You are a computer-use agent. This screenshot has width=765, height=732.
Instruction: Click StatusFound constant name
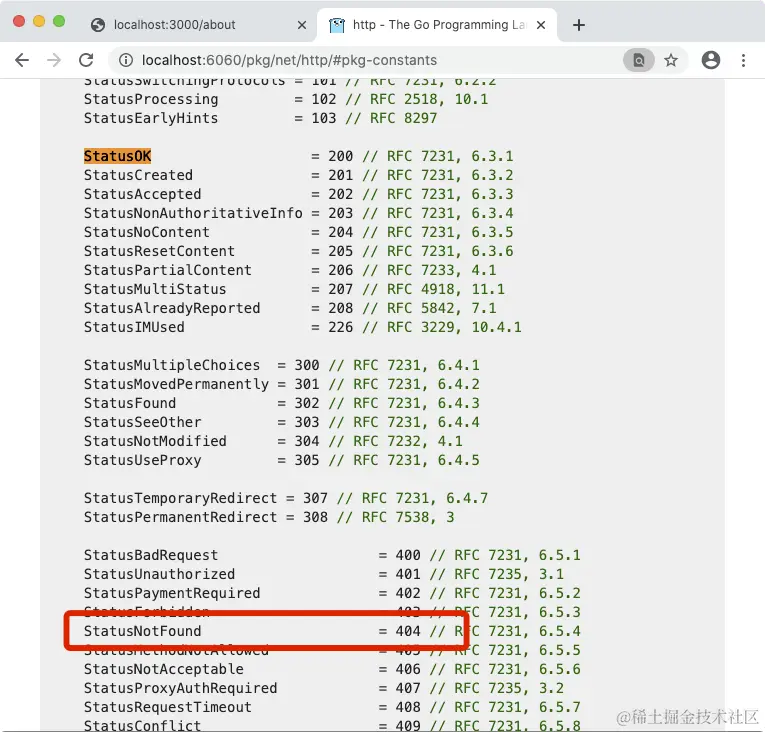130,404
